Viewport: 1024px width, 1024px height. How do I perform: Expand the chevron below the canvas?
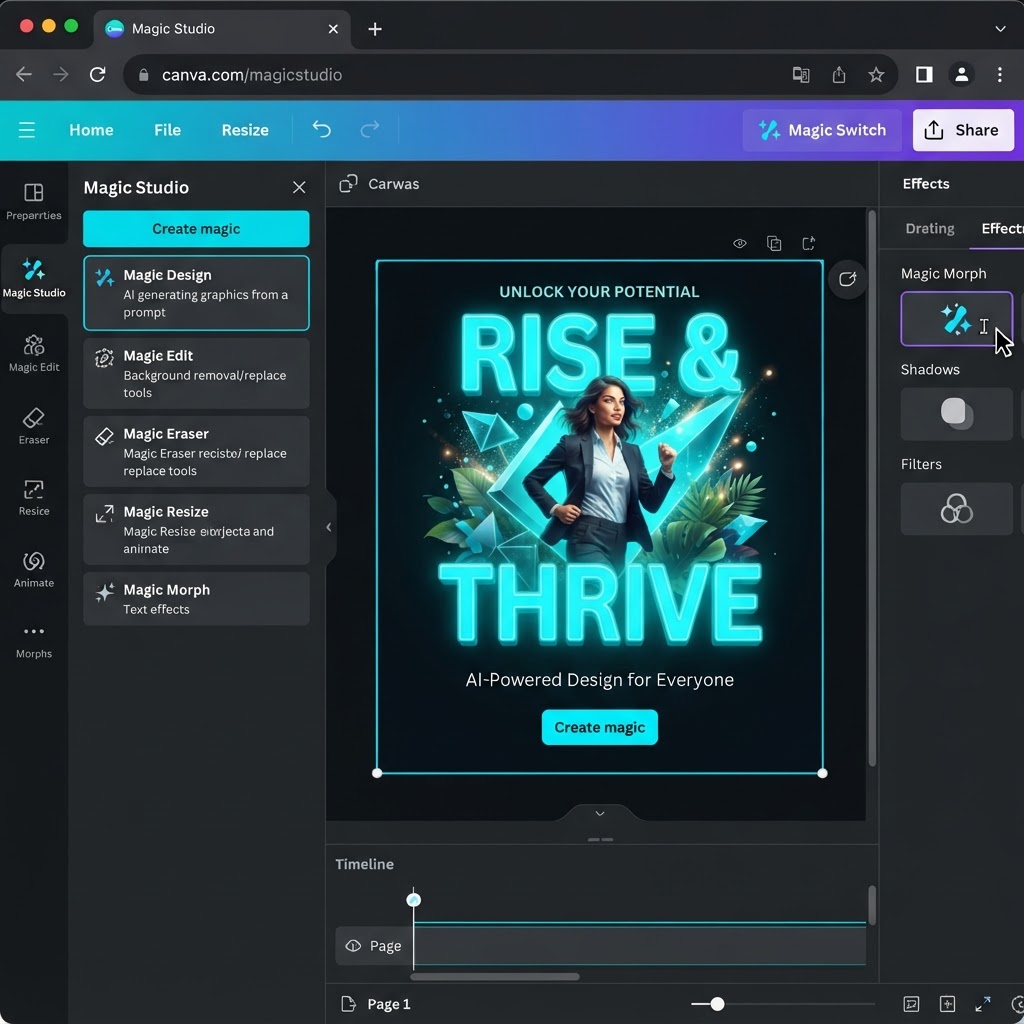pos(600,814)
